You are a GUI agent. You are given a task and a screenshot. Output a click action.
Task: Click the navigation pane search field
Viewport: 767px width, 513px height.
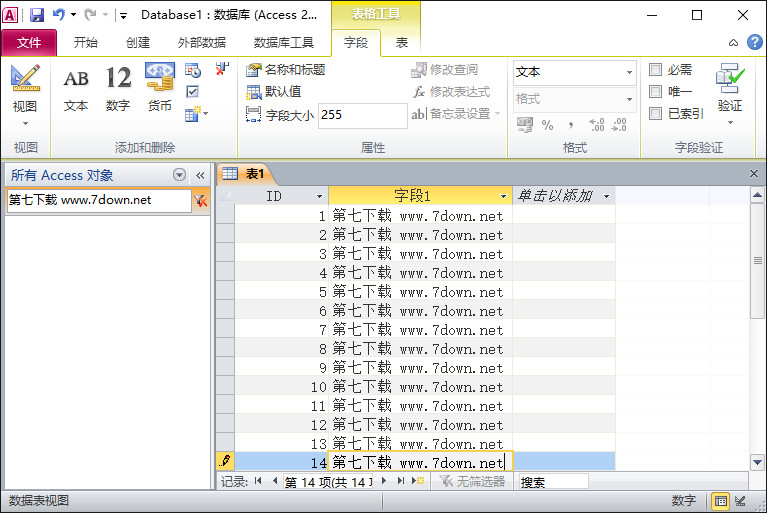(x=99, y=200)
